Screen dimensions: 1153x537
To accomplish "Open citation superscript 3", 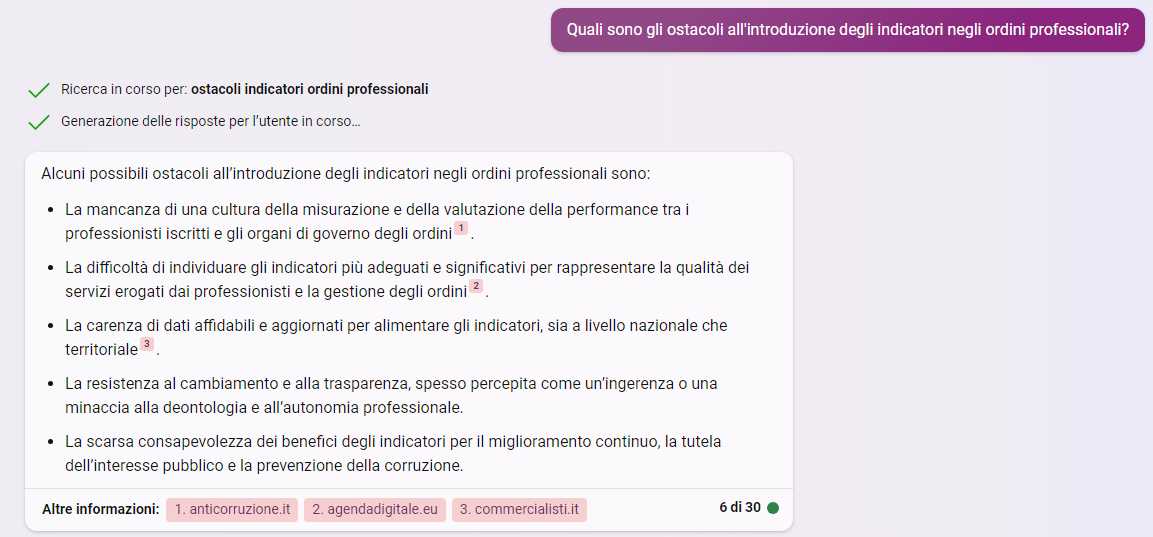I will tap(147, 345).
